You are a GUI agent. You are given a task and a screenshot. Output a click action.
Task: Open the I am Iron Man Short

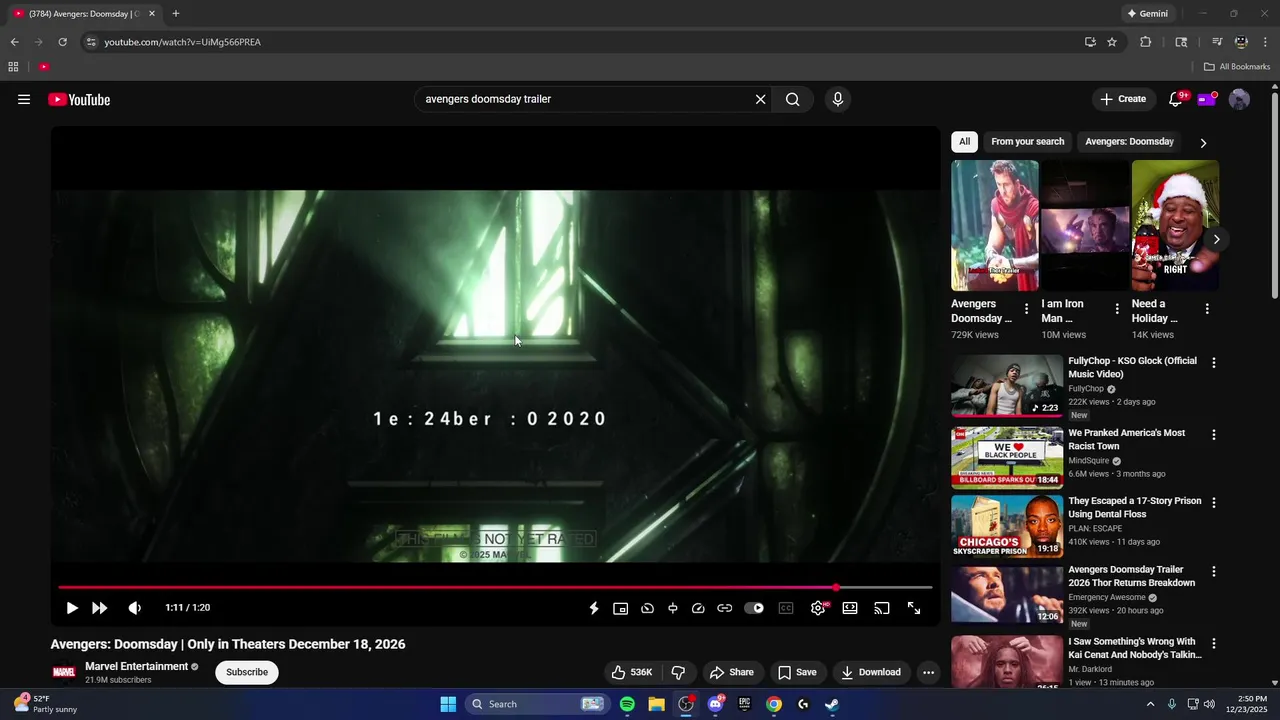(1085, 226)
